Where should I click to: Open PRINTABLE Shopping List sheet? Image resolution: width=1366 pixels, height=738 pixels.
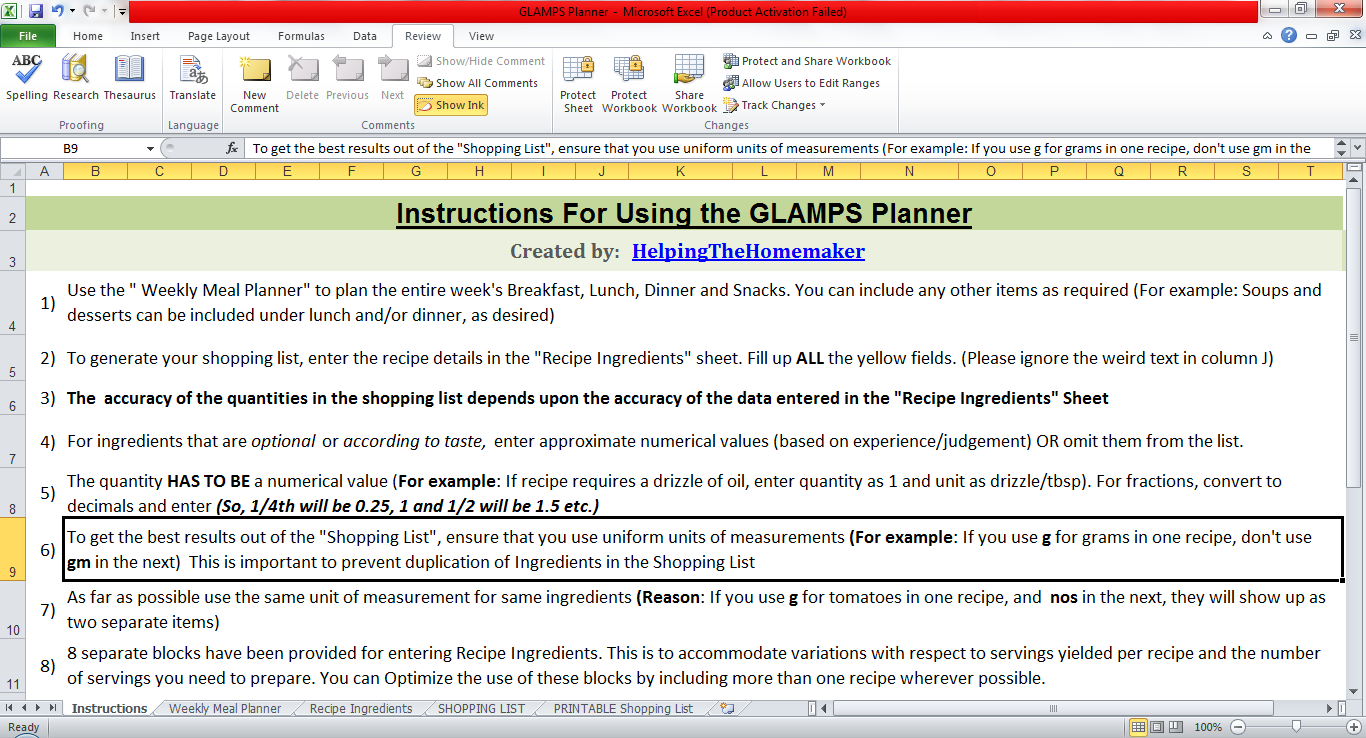[623, 708]
